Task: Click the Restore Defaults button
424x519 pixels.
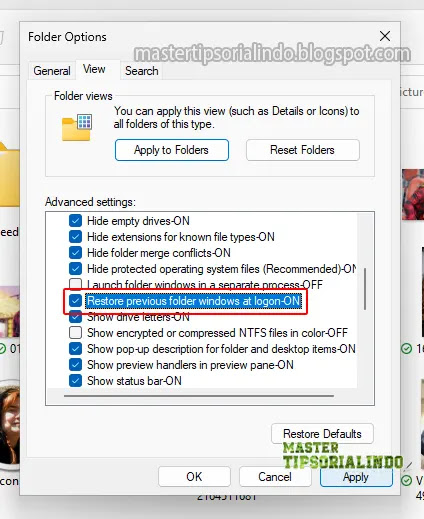Action: tap(322, 434)
